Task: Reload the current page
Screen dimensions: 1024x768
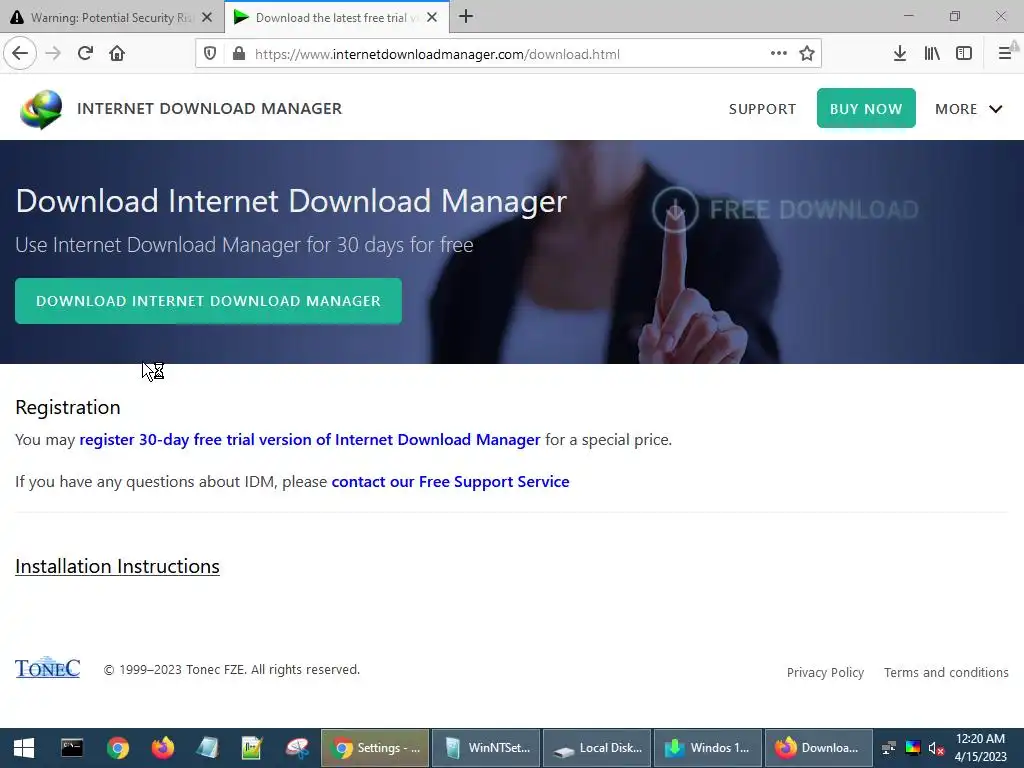Action: tap(85, 54)
